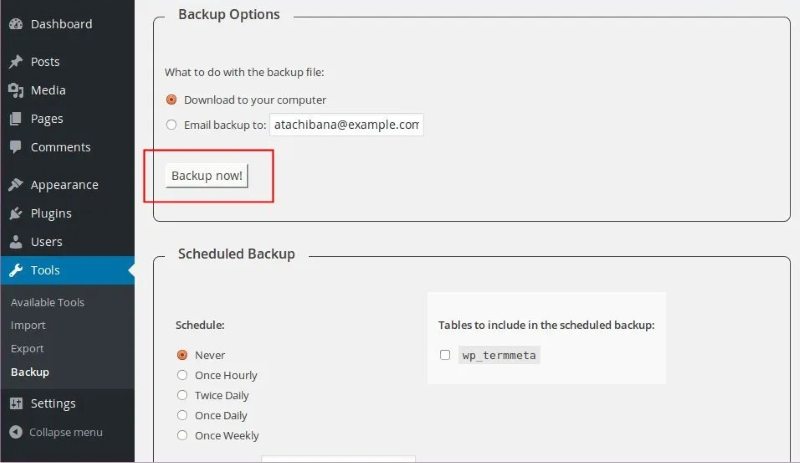Click the Appearance paintbrush icon
The height and width of the screenshot is (463, 800).
tap(16, 185)
